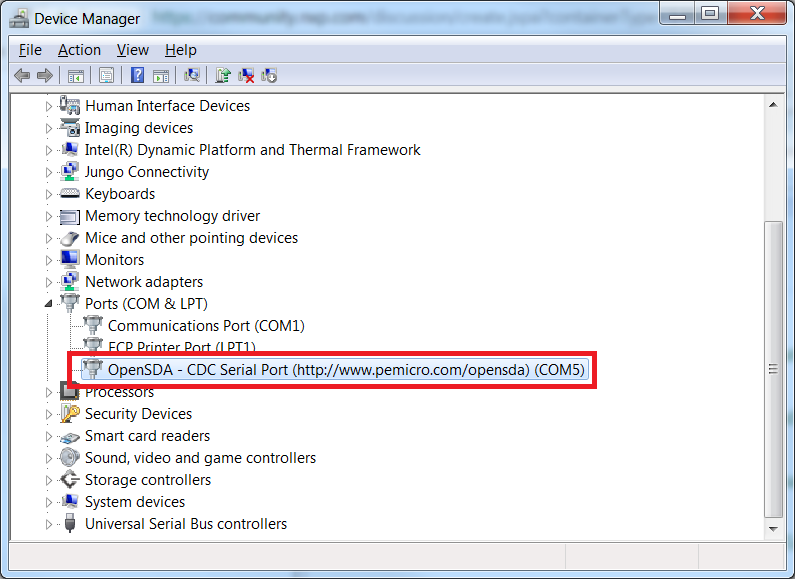This screenshot has height=579, width=795.
Task: Select the Processors label
Action: [119, 392]
